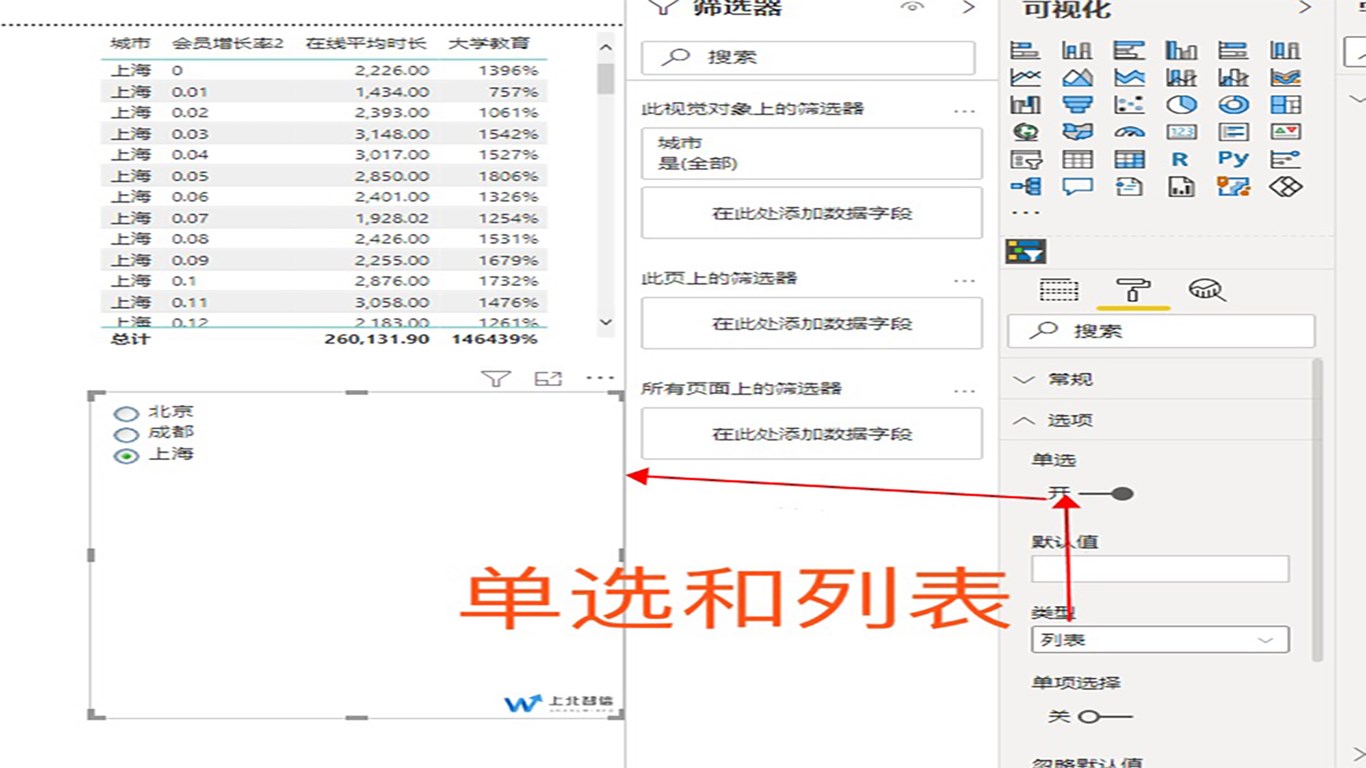Open focus mode for the slicer visual
1366x768 pixels.
click(548, 378)
